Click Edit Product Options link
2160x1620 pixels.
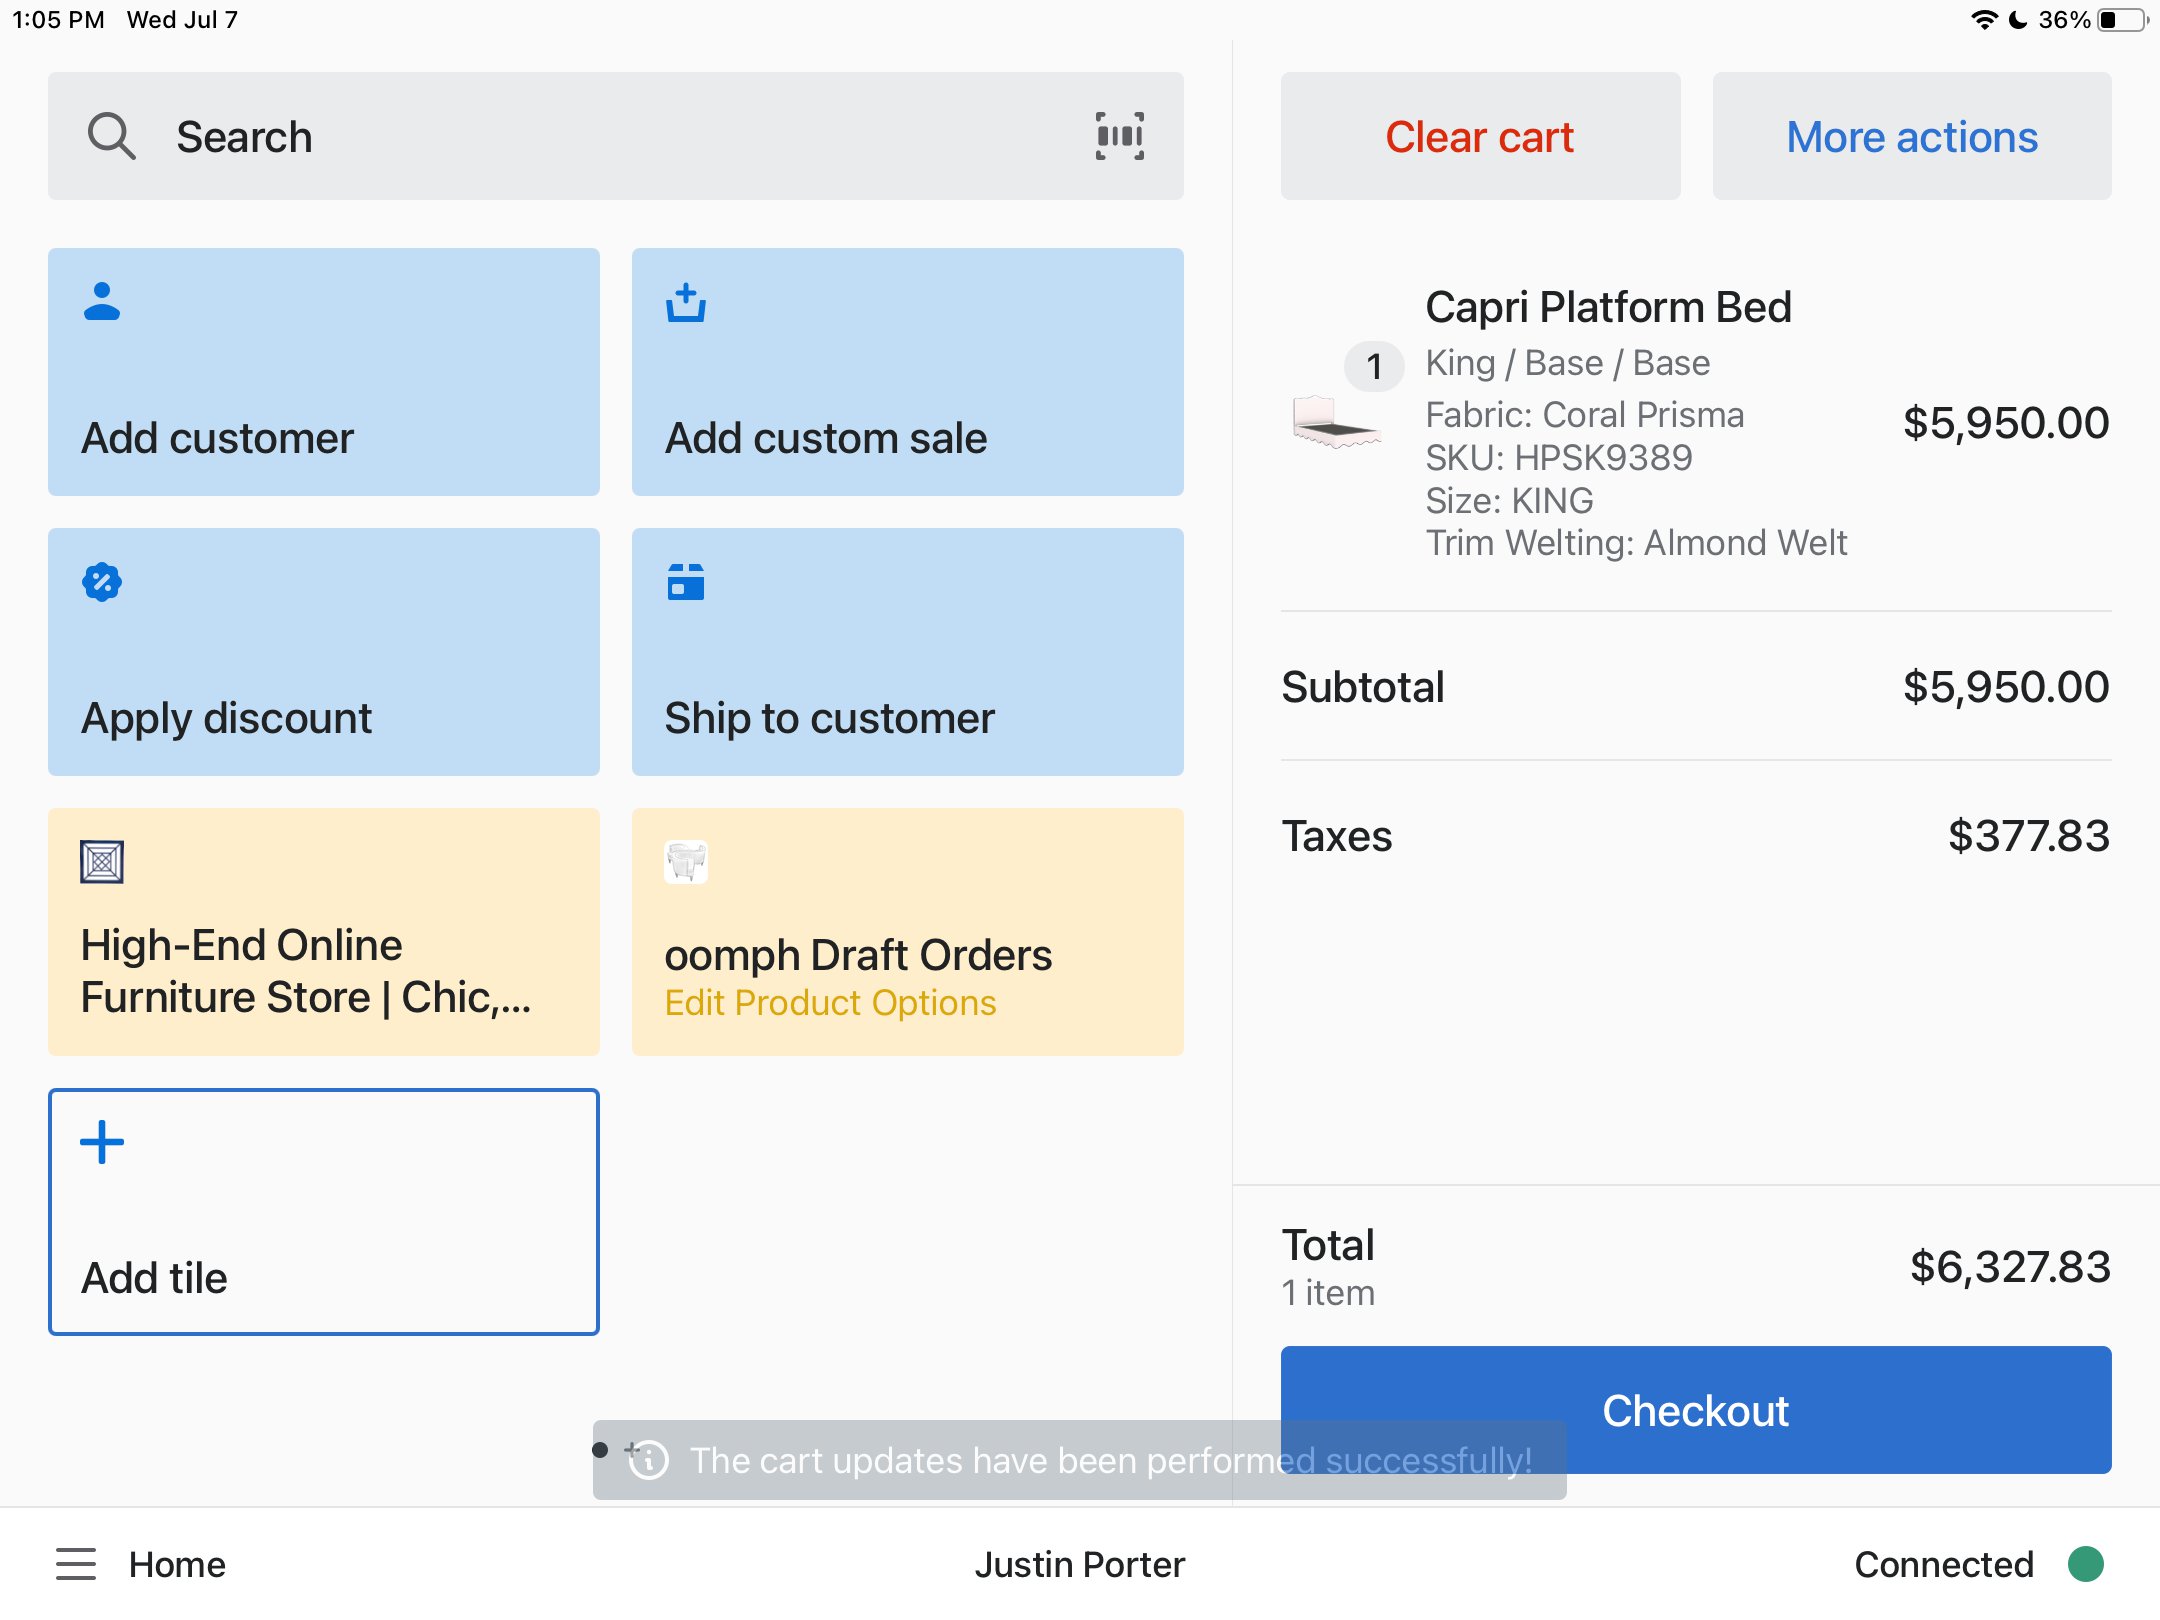pyautogui.click(x=830, y=1003)
